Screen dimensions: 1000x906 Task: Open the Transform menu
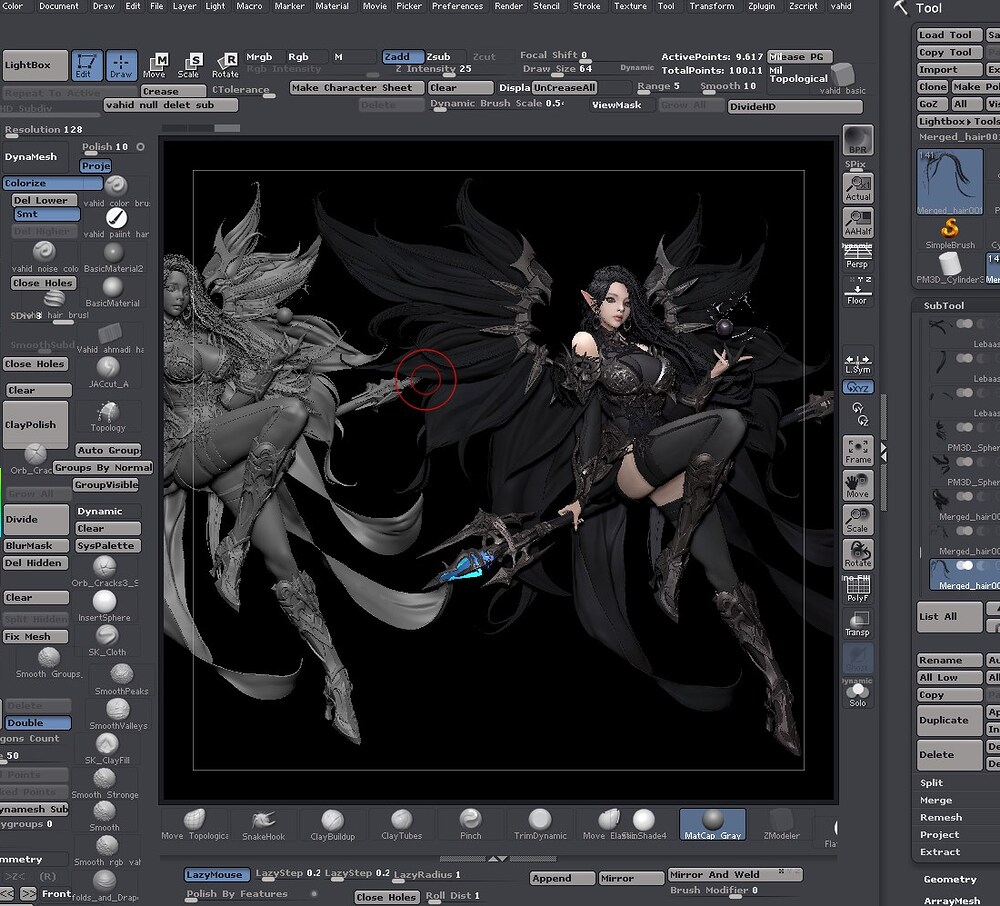tap(712, 6)
